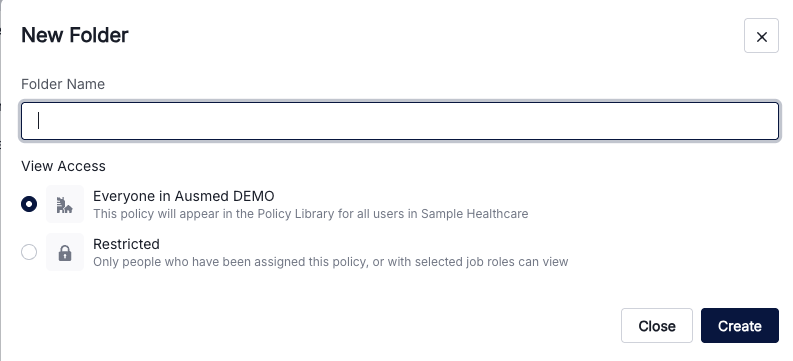Place cursor at text caret in name box
The width and height of the screenshot is (793, 361).
39,121
